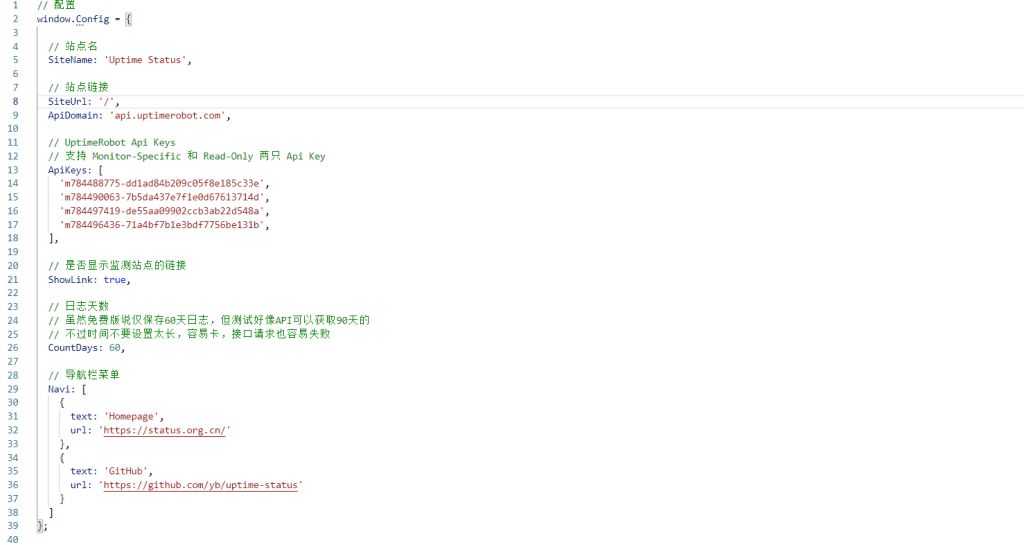Image resolution: width=1024 pixels, height=545 pixels.
Task: Click the comment '站点链接'
Action: (78, 87)
